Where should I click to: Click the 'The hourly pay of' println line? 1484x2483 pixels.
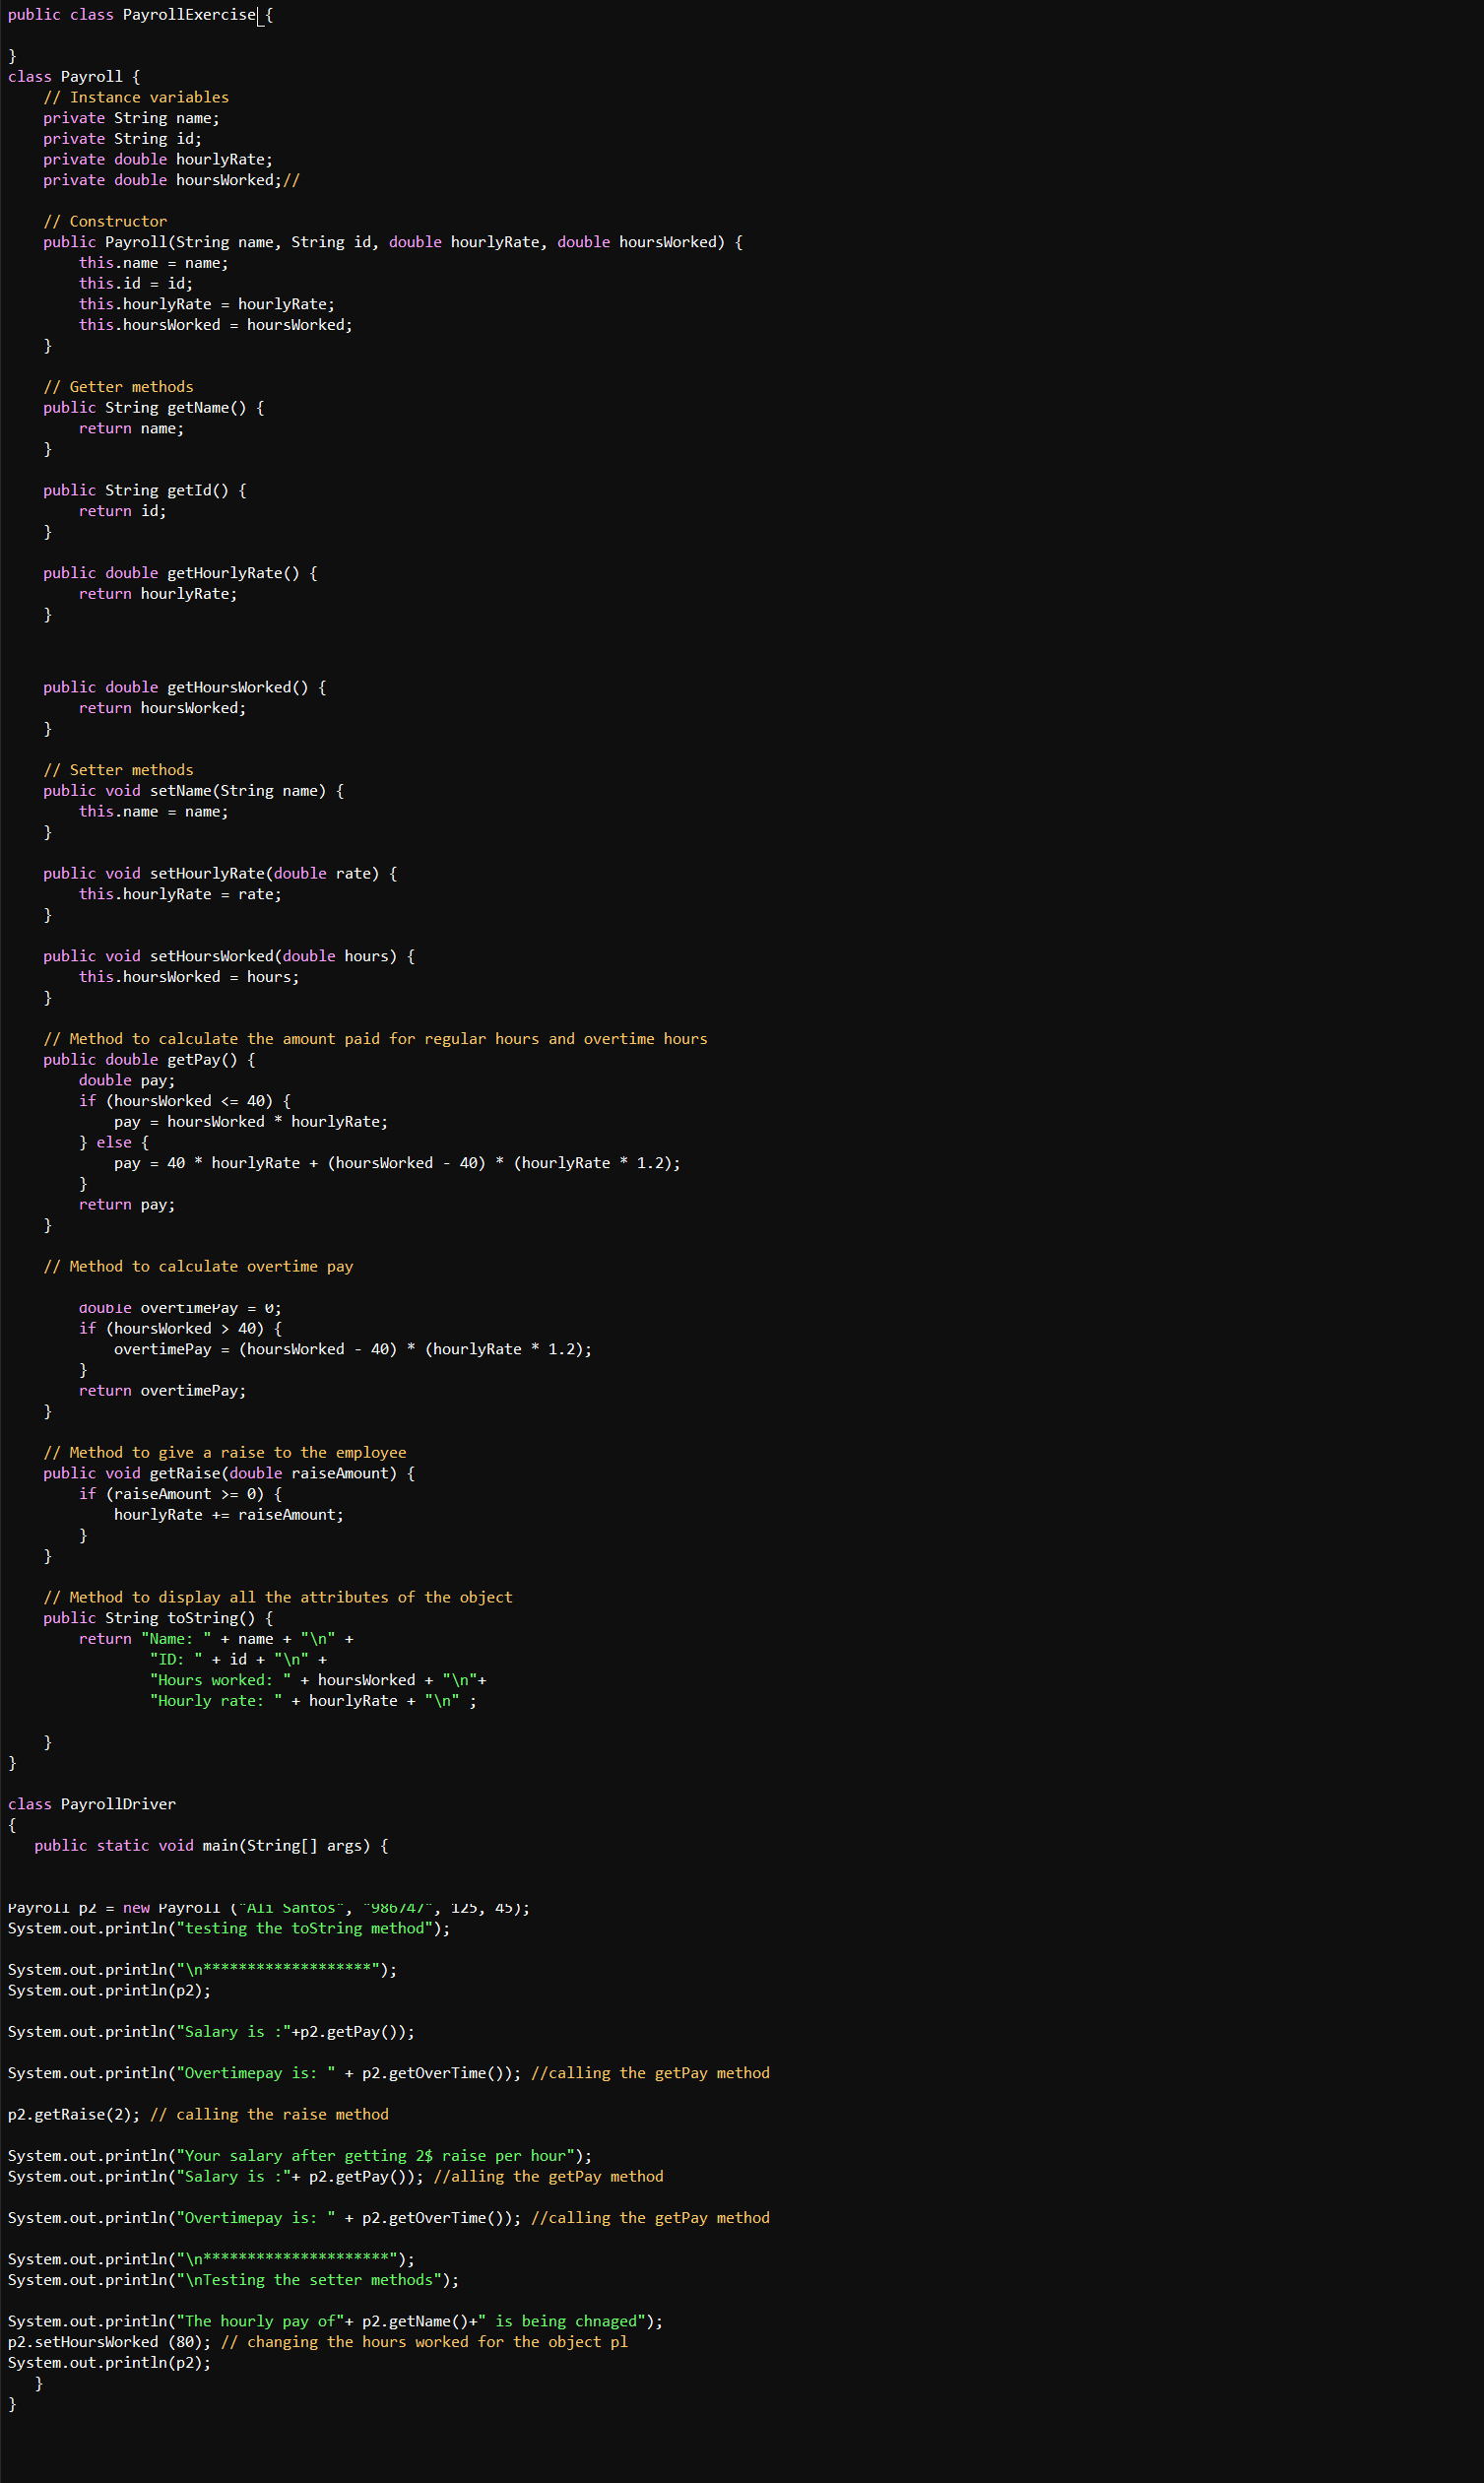click(x=335, y=2323)
